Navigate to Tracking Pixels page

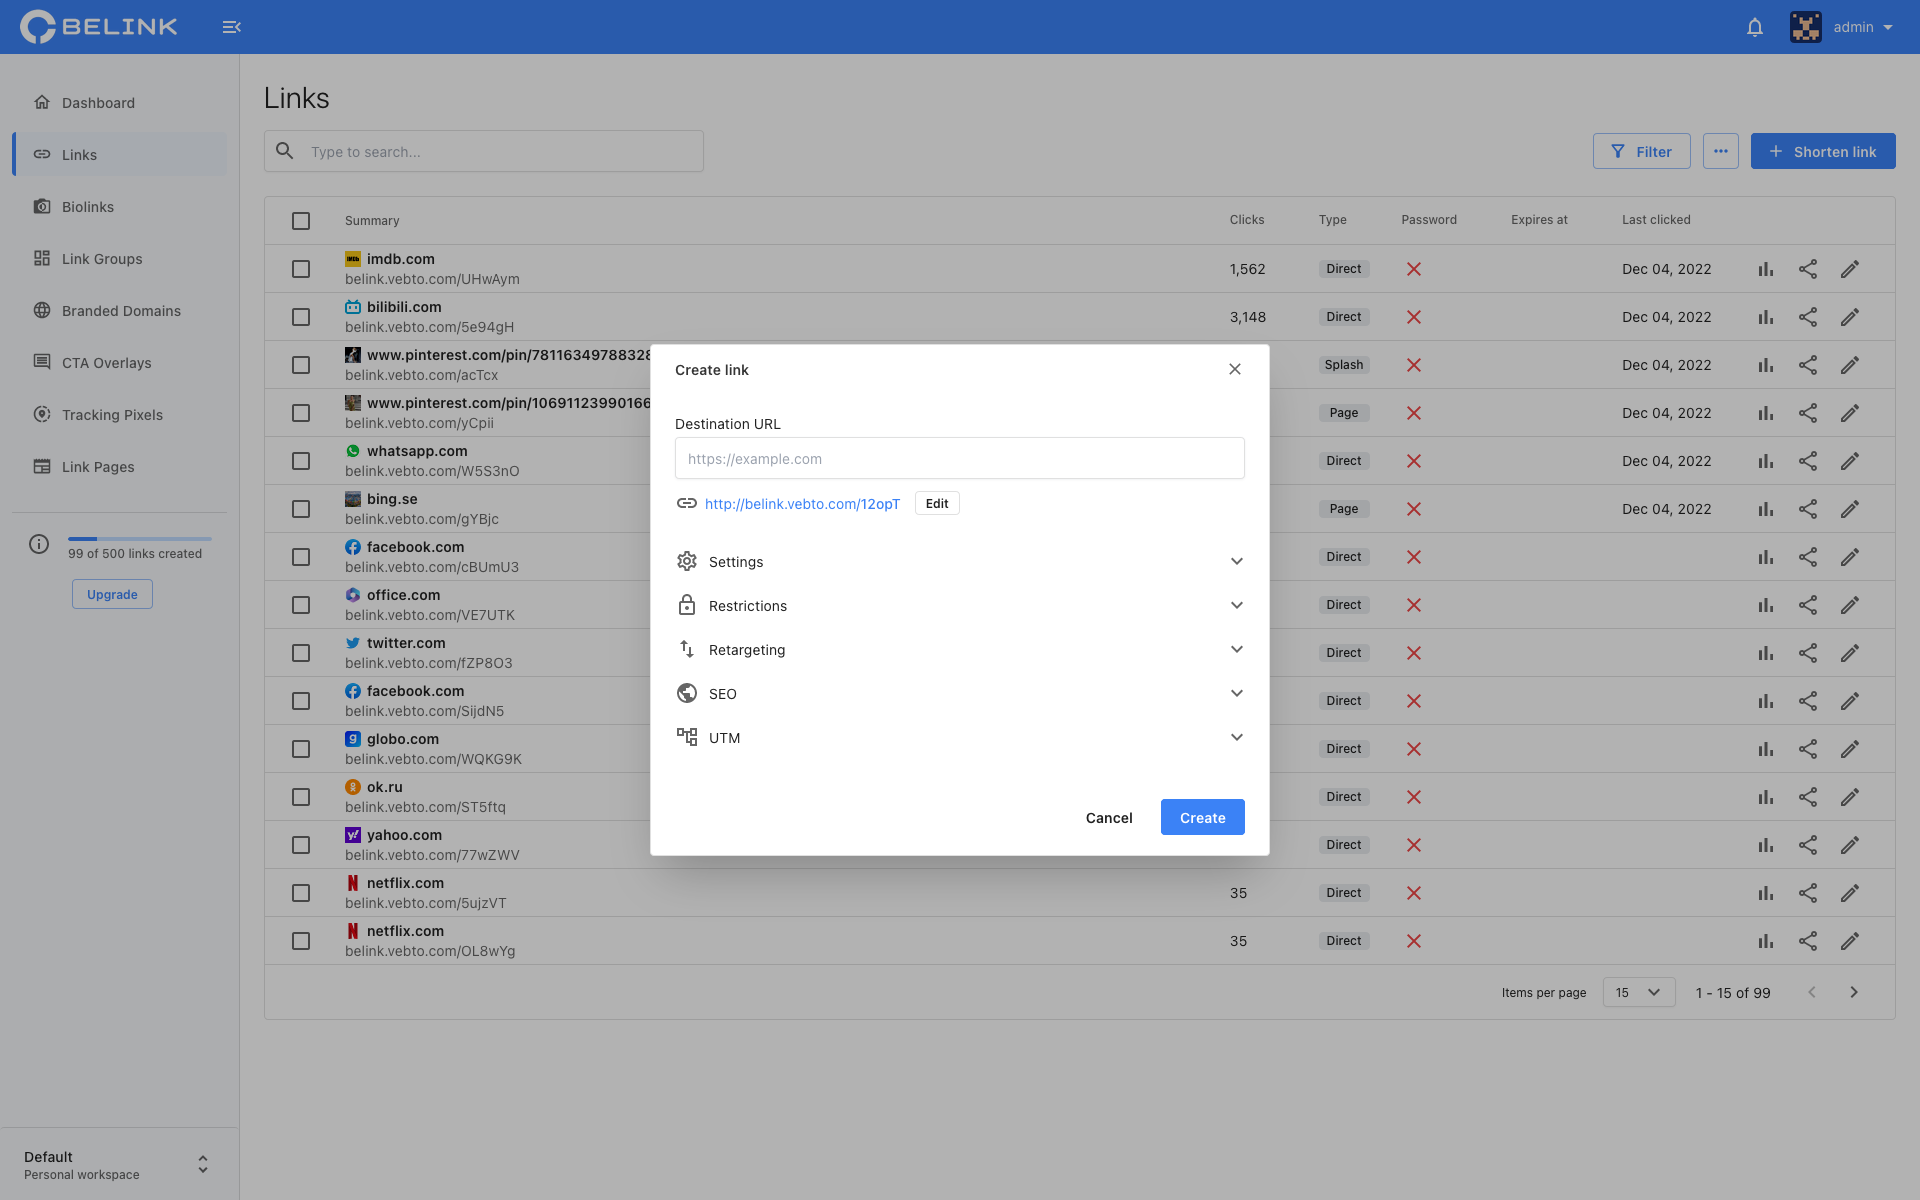point(112,415)
